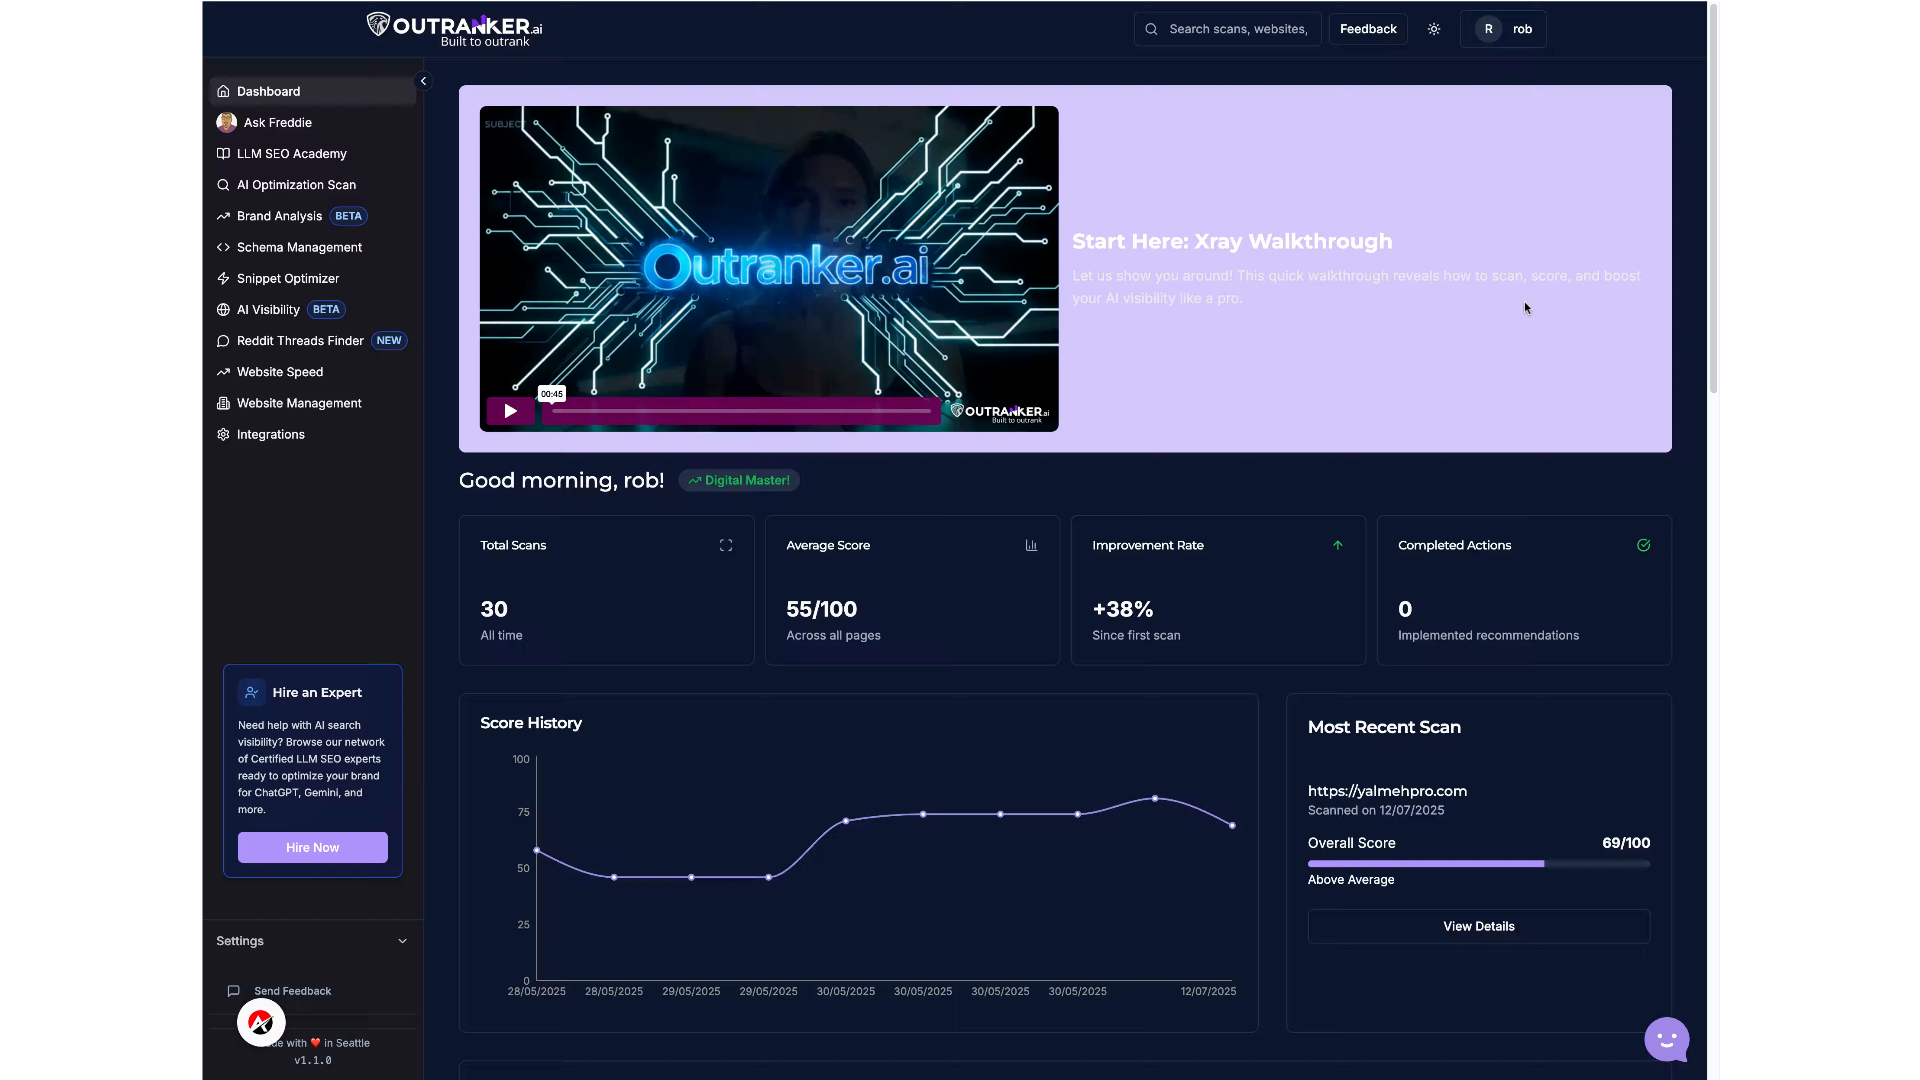The height and width of the screenshot is (1080, 1920).
Task: Collapse the sidebar with the chevron arrow
Action: pyautogui.click(x=423, y=81)
